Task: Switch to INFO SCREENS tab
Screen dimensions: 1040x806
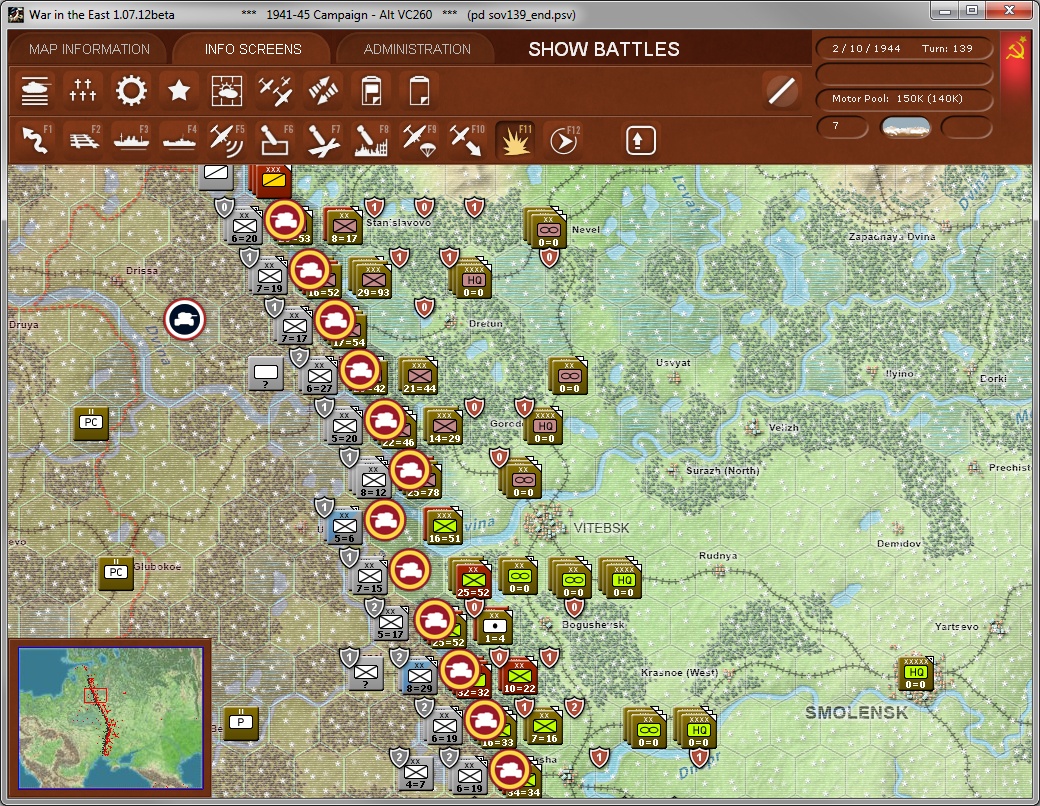Action: [253, 49]
